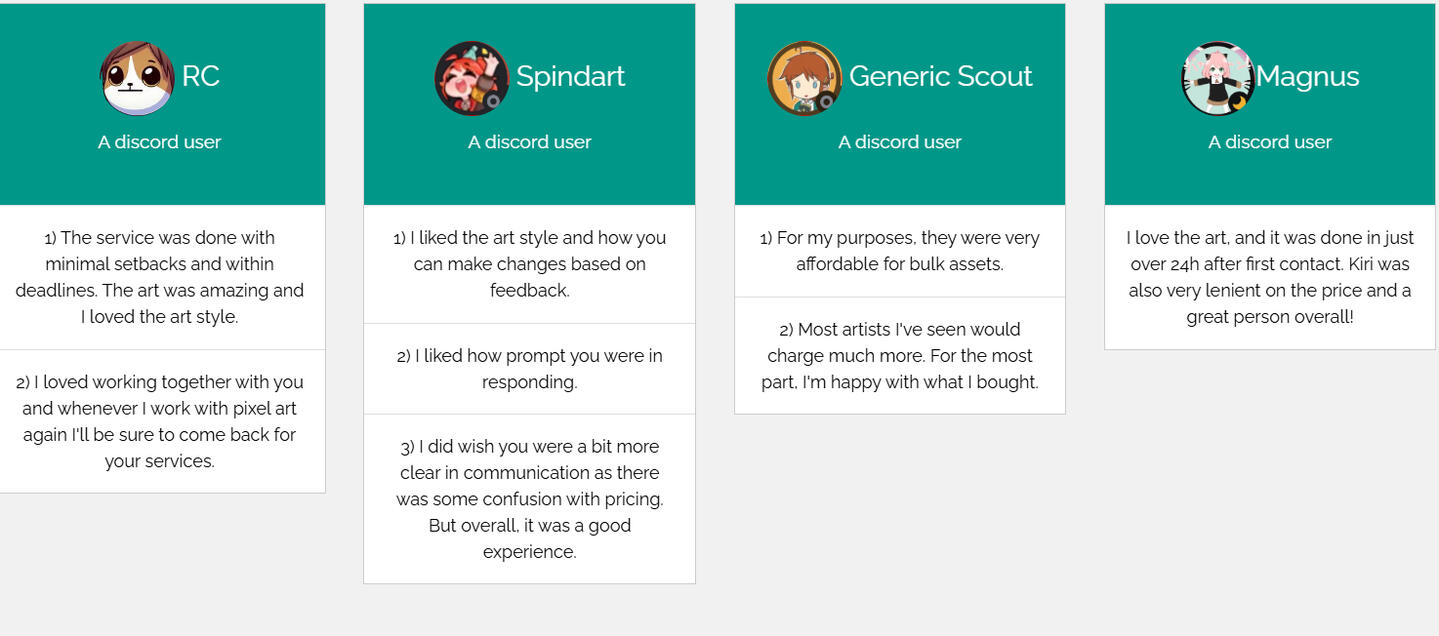Click Magnus's pink-haired avatar

tap(1218, 78)
